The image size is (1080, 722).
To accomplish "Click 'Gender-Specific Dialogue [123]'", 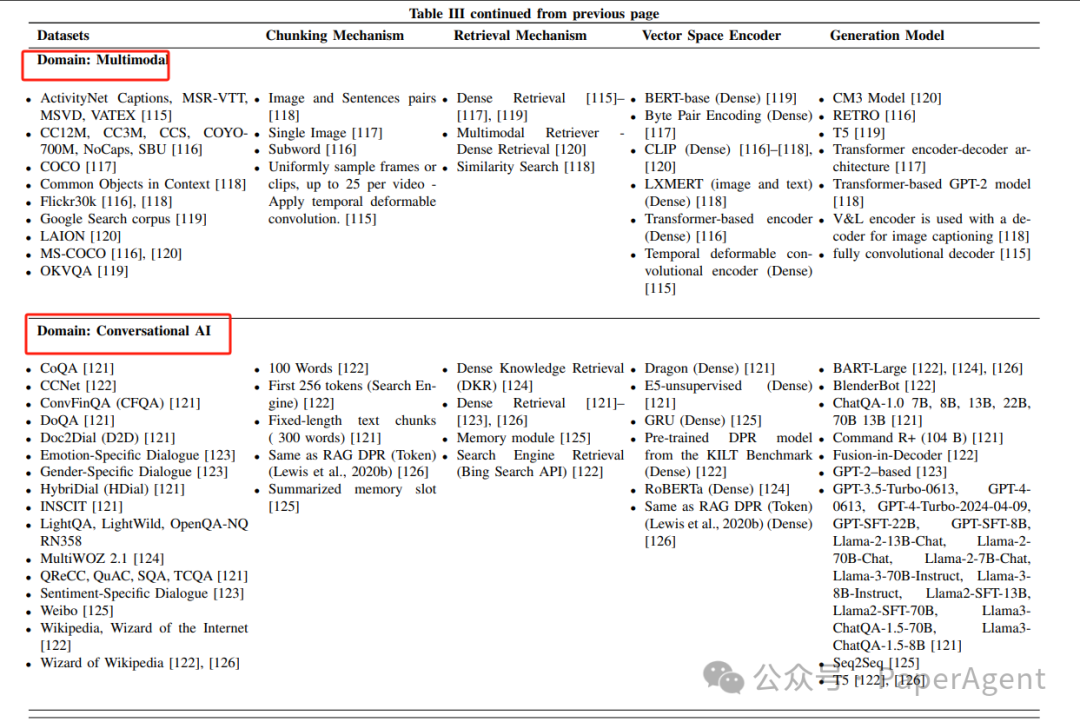I will tap(134, 472).
